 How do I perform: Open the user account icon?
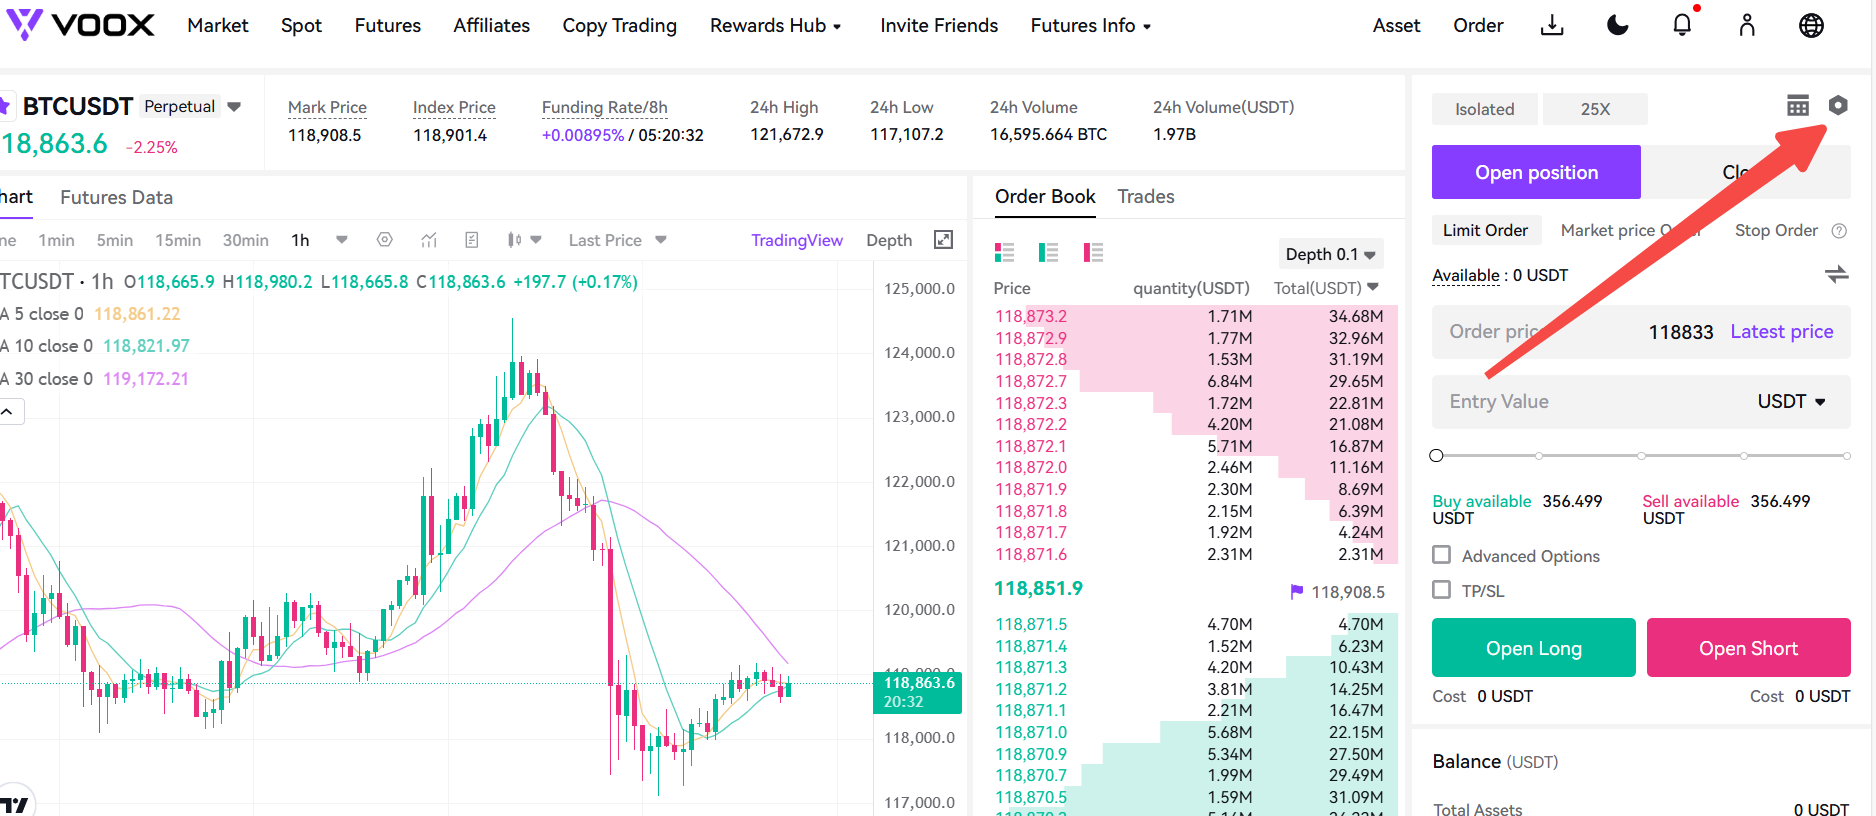pos(1747,26)
